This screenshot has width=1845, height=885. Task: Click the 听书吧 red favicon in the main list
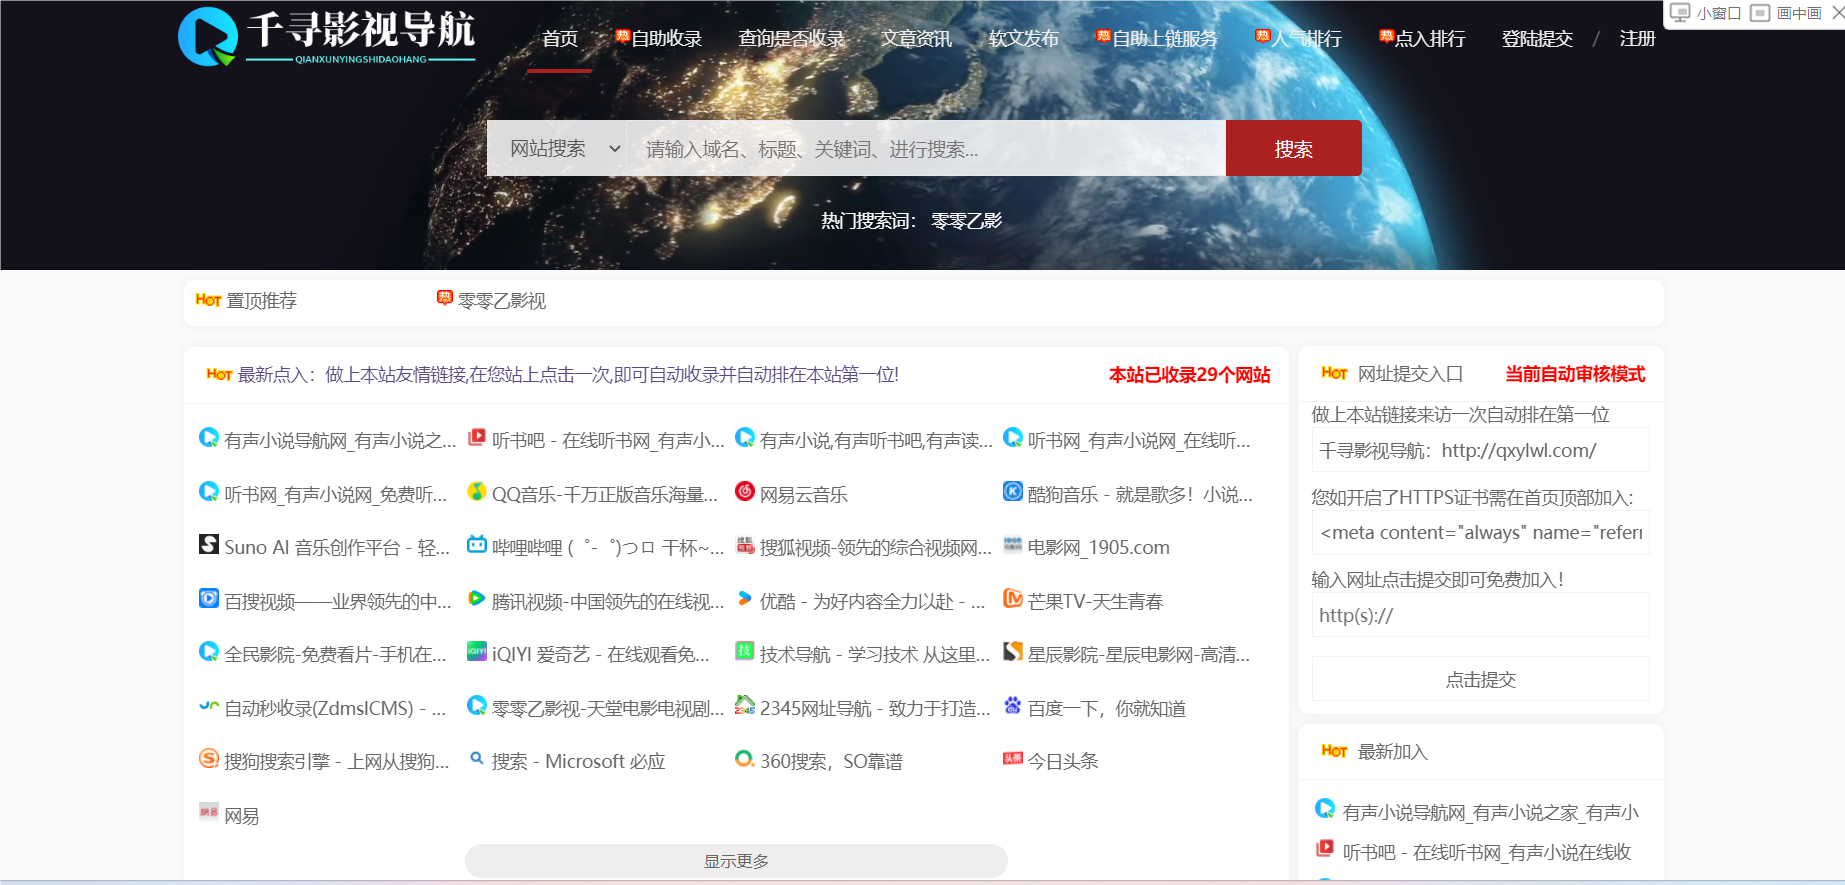[477, 438]
